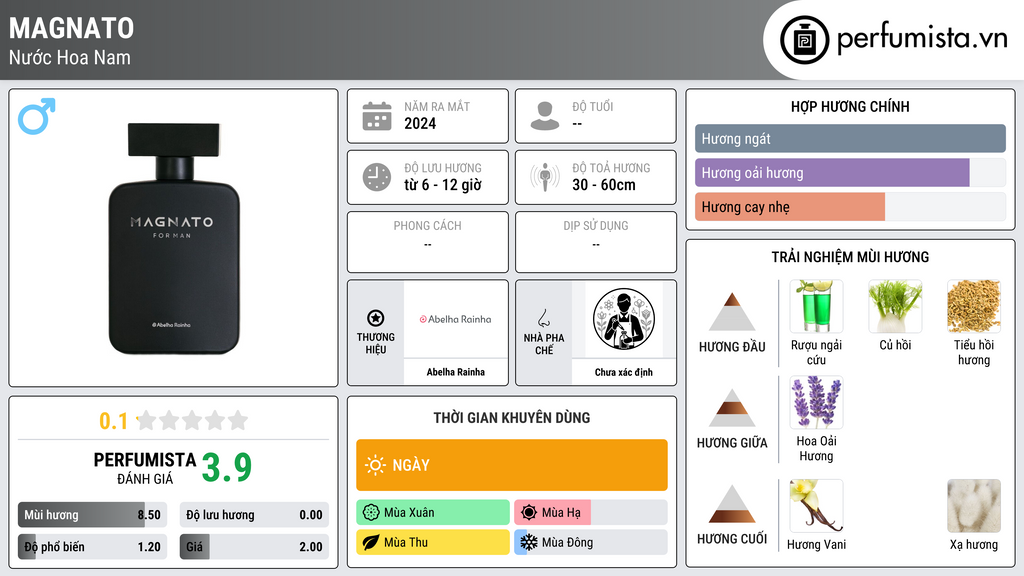Click the Mùa Đông season bar
The height and width of the screenshot is (576, 1024).
[x=591, y=542]
